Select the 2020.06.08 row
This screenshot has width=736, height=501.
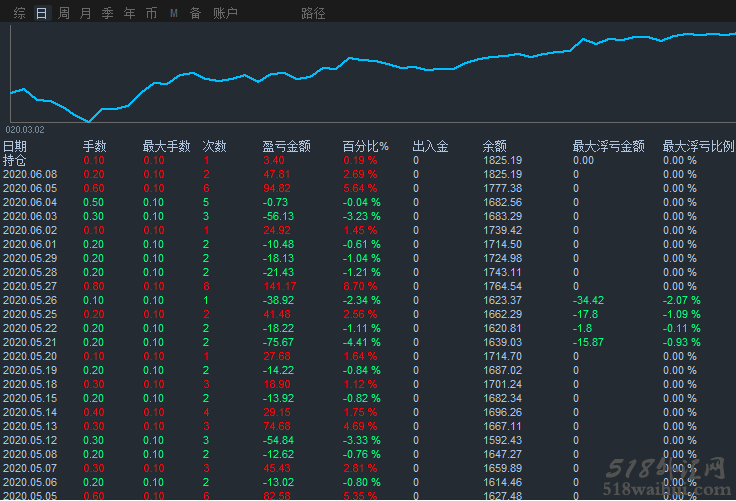(30, 174)
